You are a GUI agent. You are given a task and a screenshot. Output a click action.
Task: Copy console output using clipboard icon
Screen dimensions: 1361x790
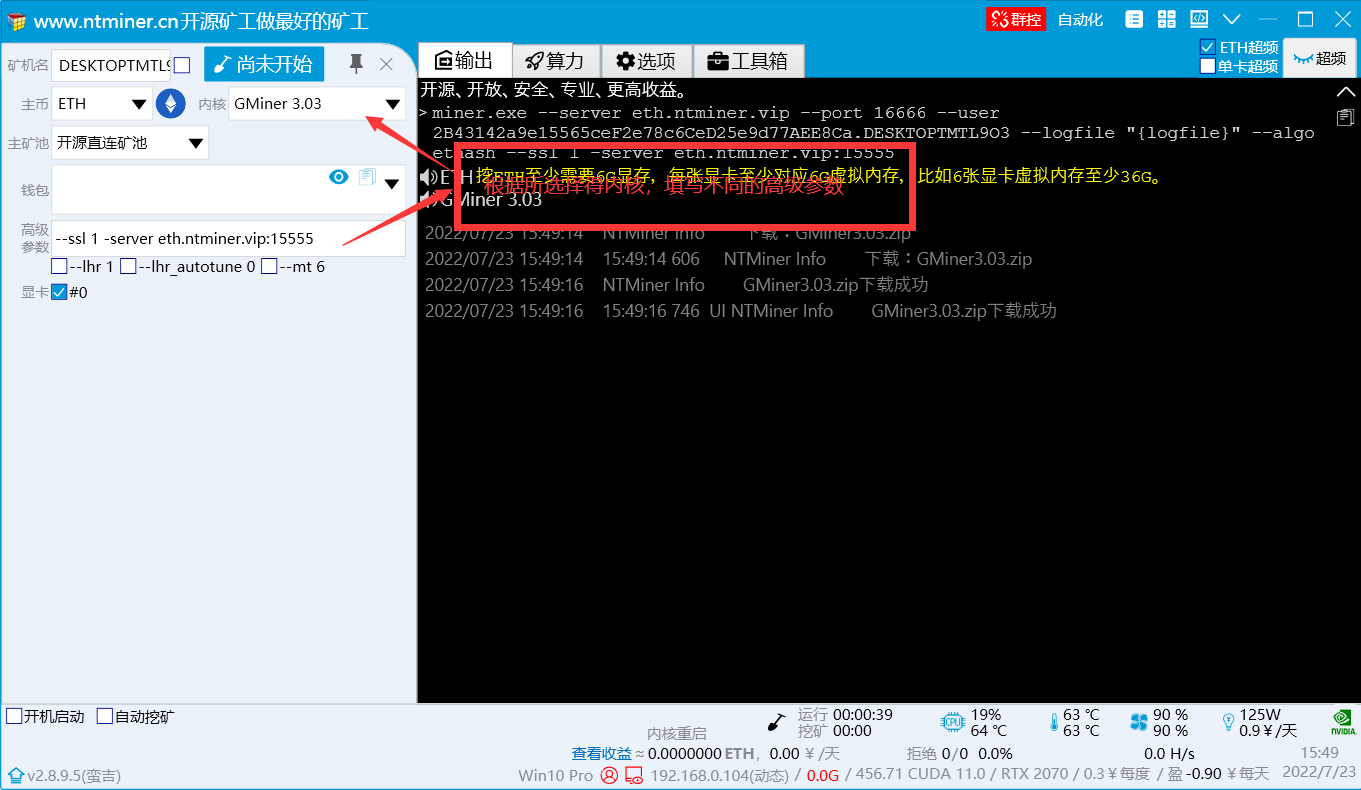pos(1345,117)
